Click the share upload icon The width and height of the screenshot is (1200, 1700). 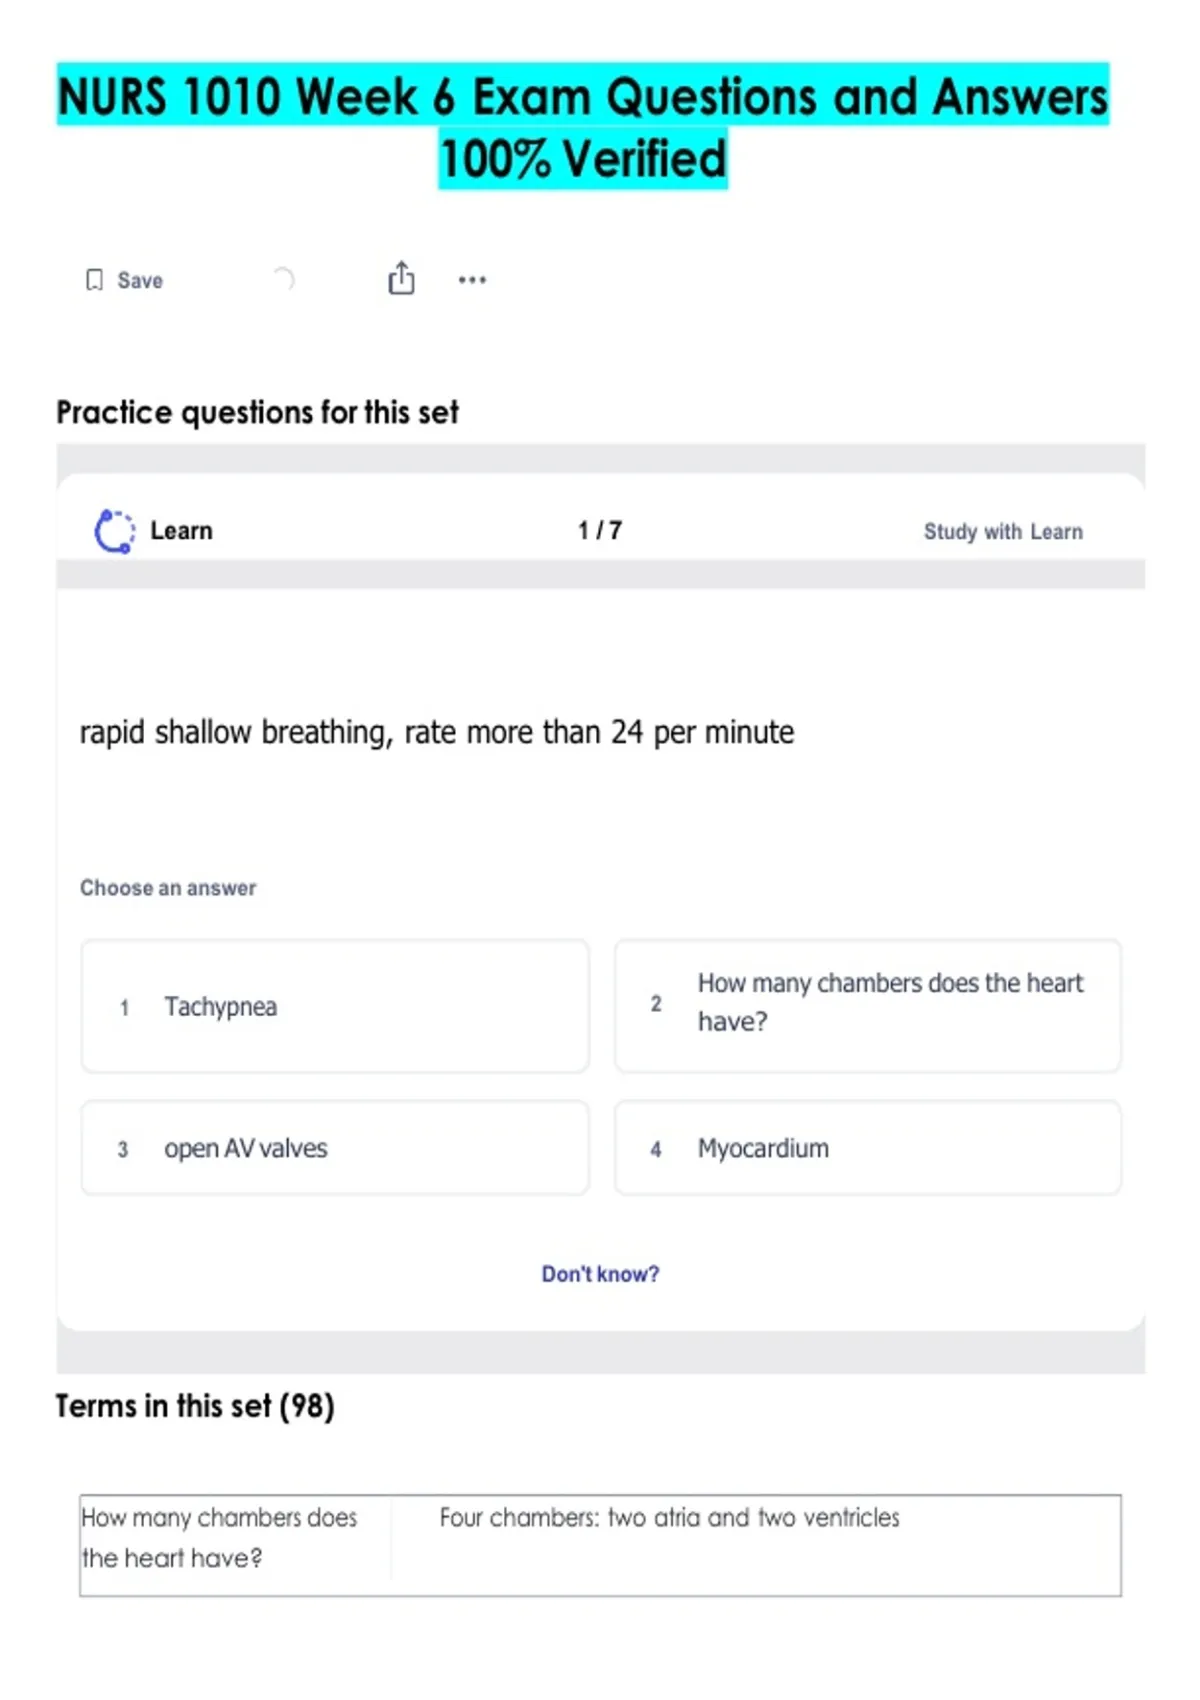tap(401, 279)
